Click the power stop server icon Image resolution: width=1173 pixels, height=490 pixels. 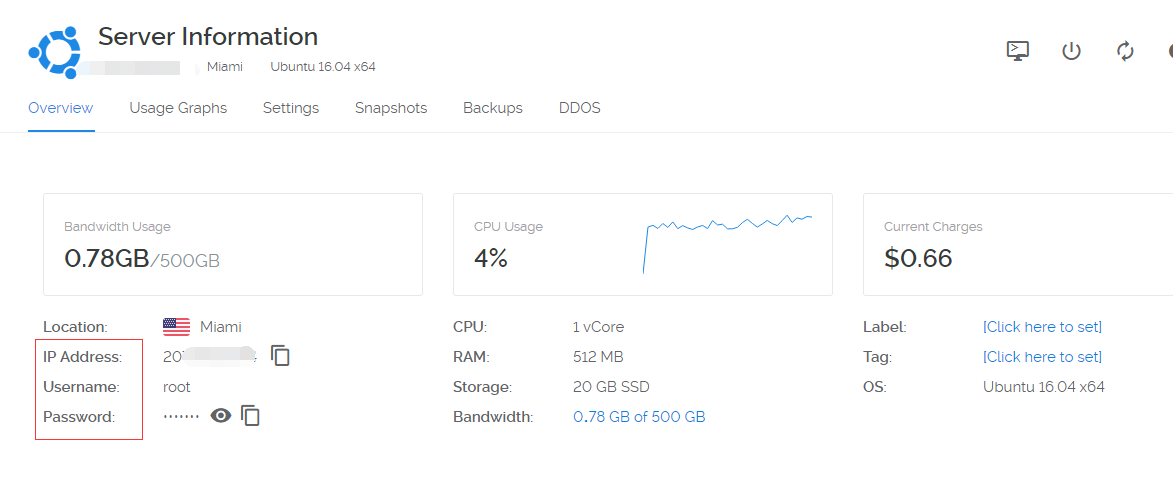click(x=1071, y=51)
